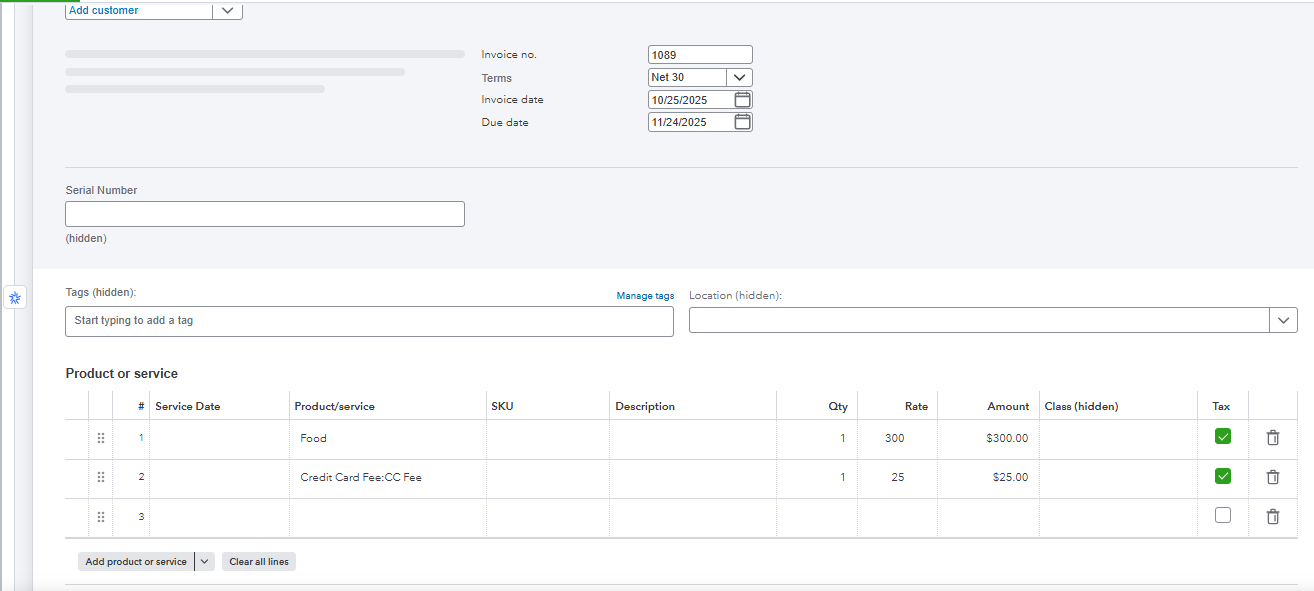Open the Invoice date calendar picker
This screenshot has width=1314, height=591.
point(742,100)
